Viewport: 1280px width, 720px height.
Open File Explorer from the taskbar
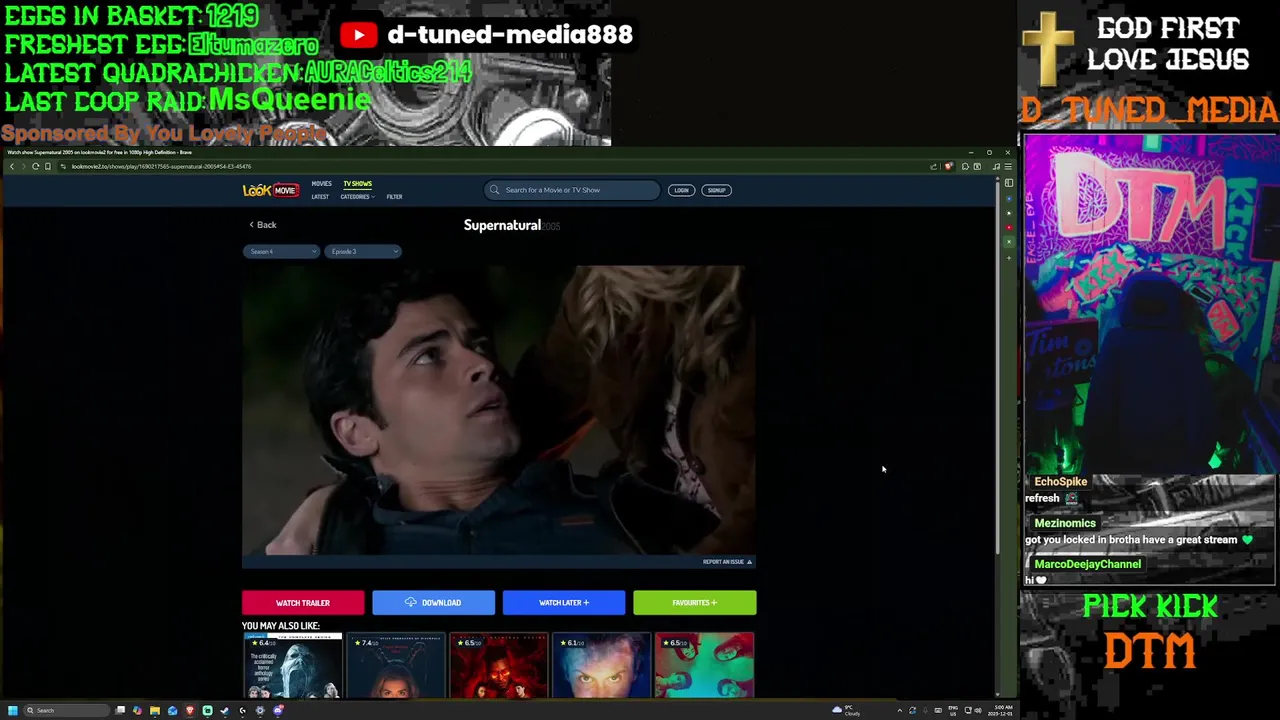tap(155, 710)
